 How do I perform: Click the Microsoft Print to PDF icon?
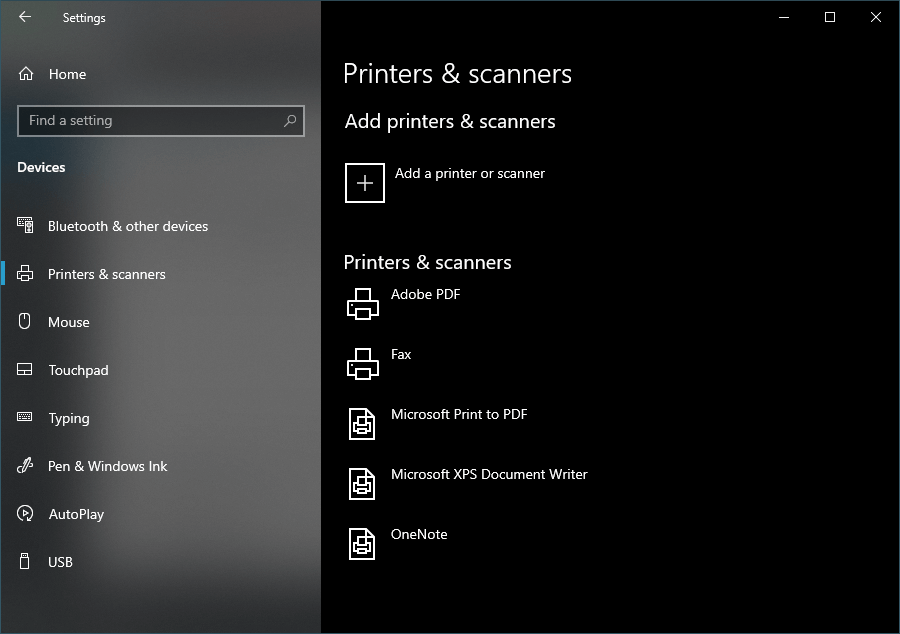pos(362,424)
